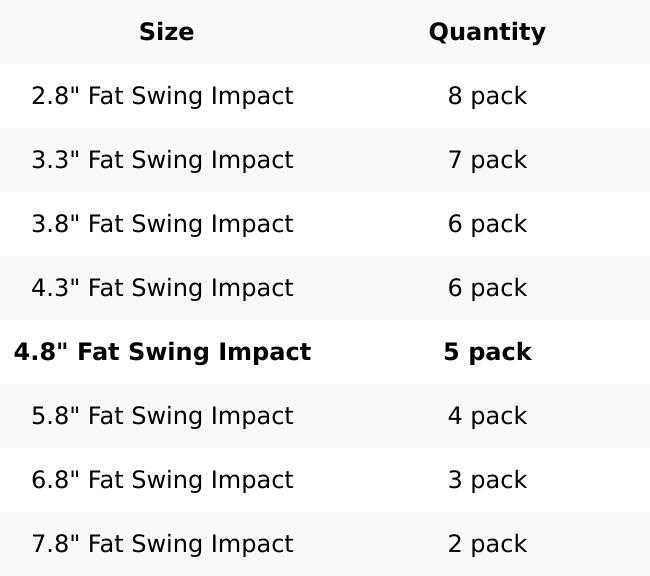Click the Quantity column header
This screenshot has height=576, width=650.
click(487, 32)
